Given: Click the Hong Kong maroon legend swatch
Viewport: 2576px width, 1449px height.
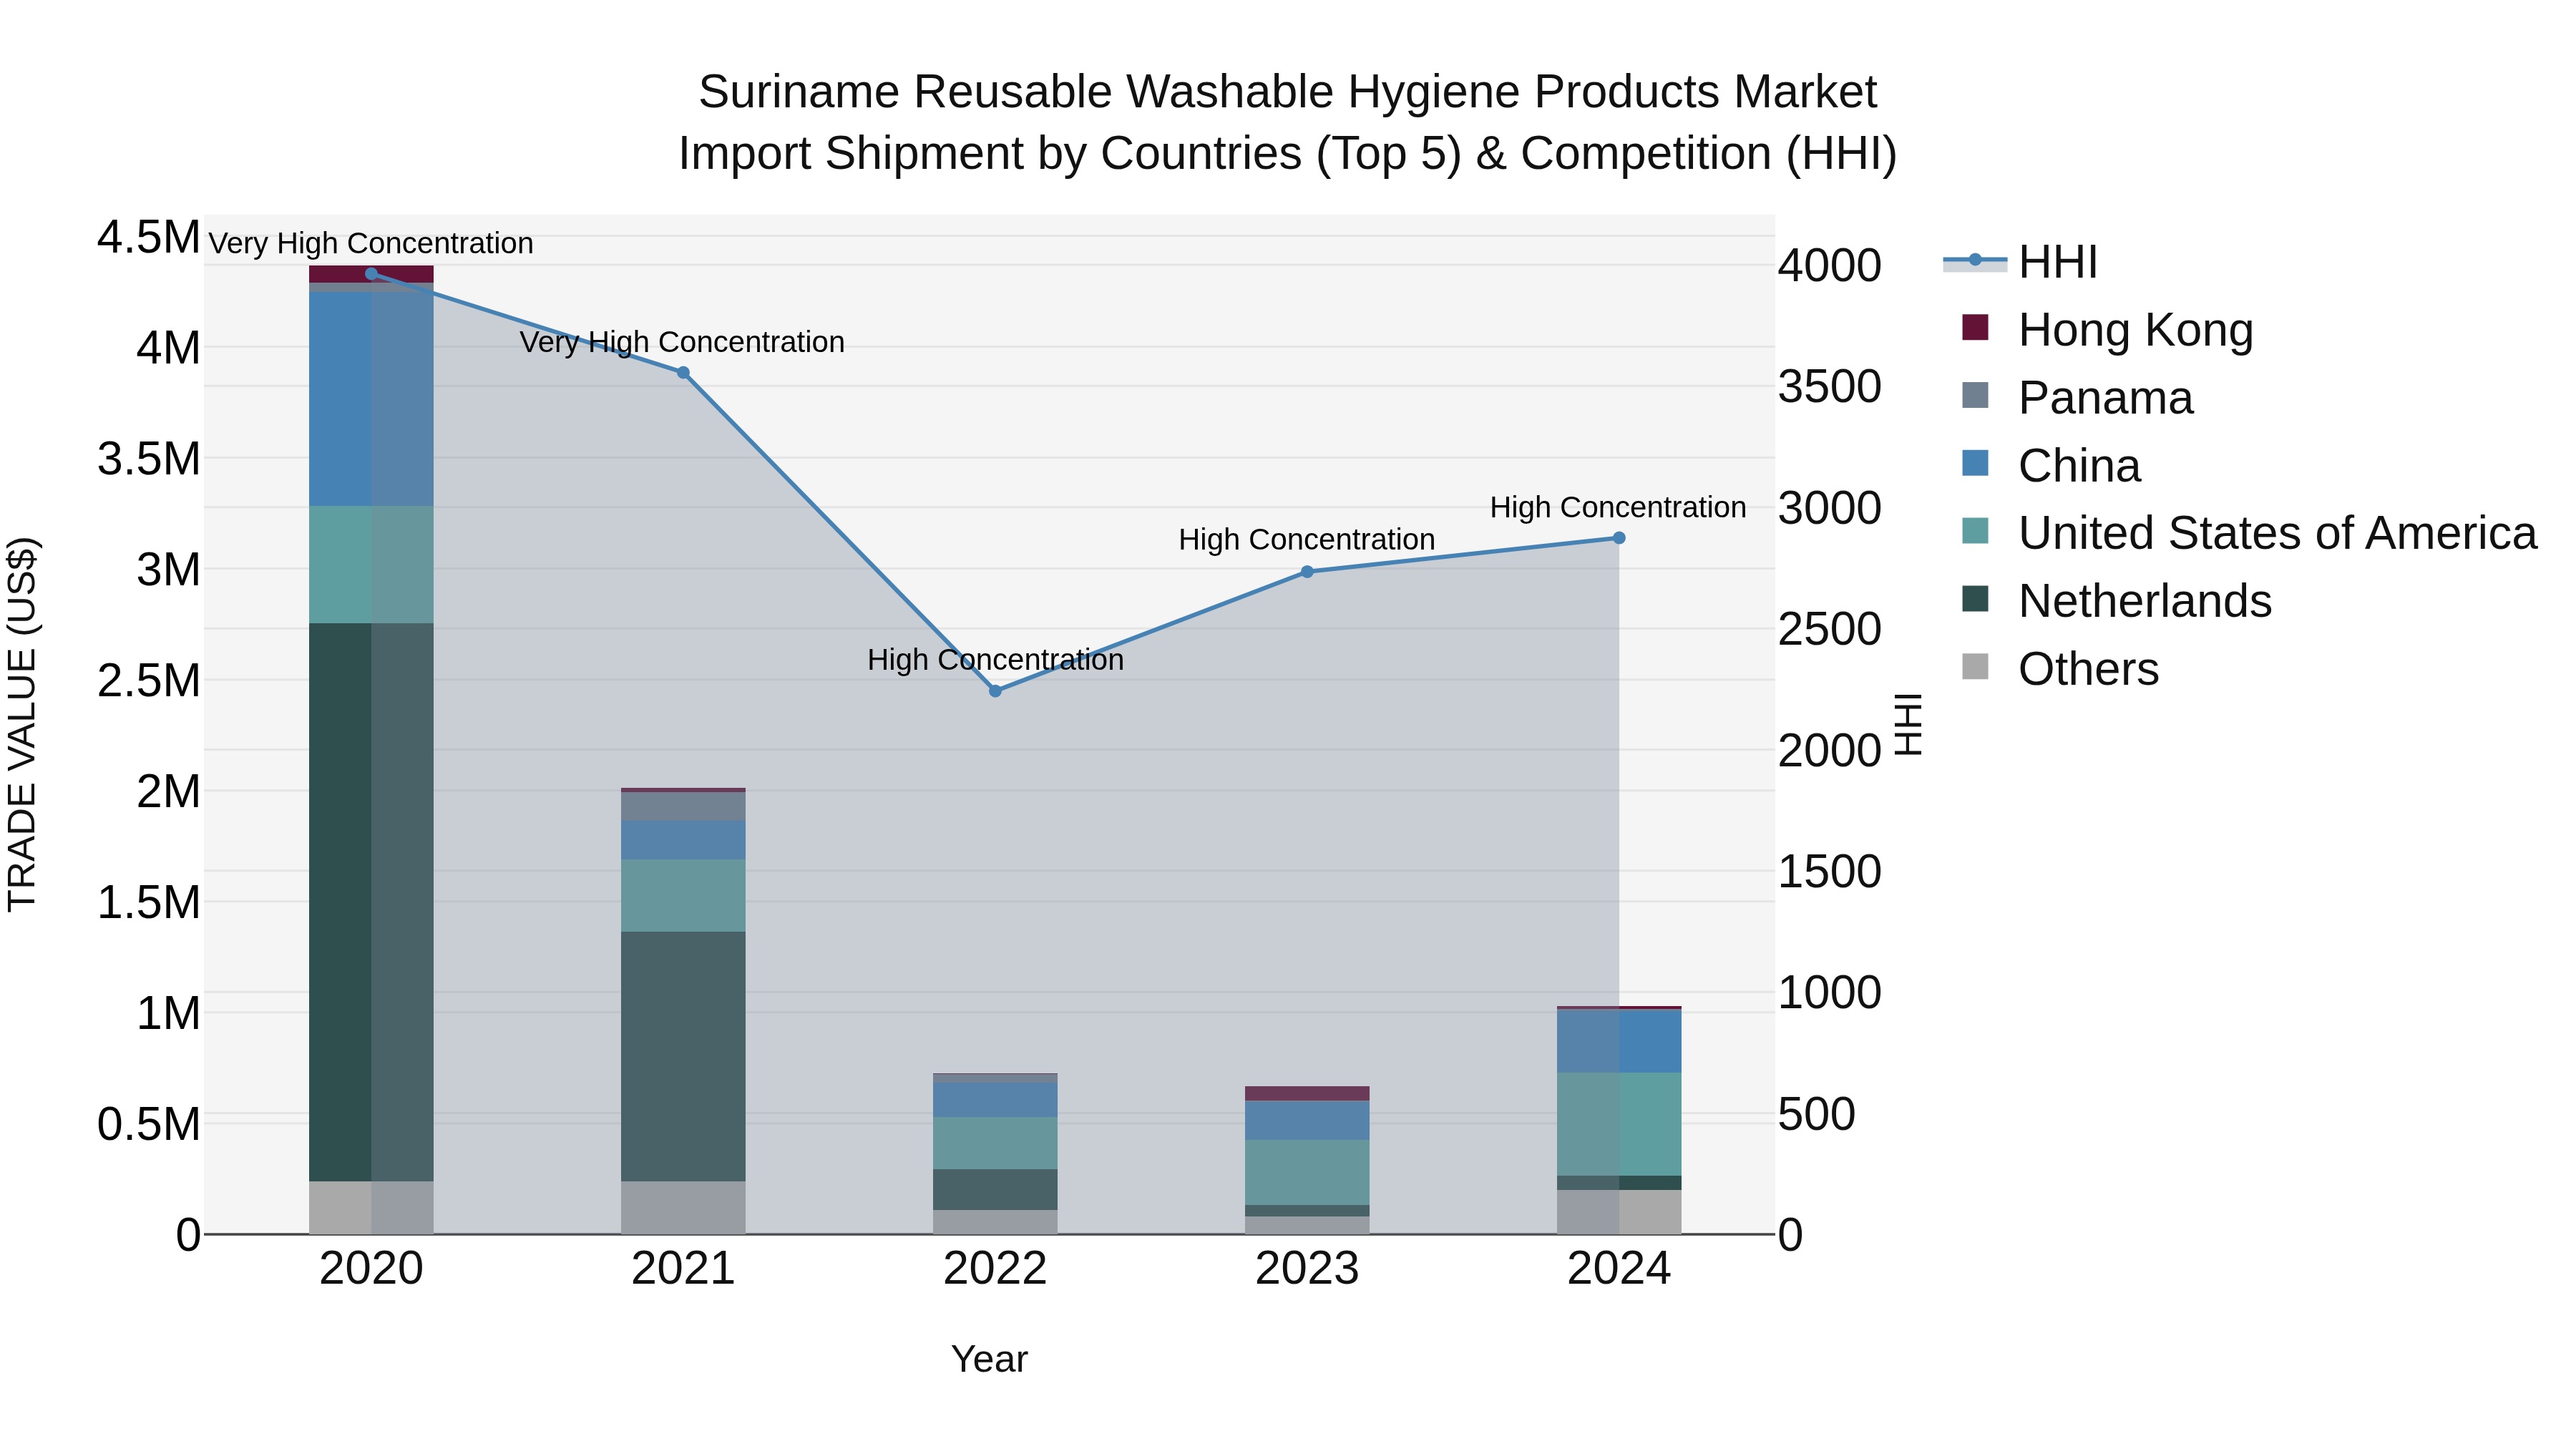Looking at the screenshot, I should tap(1975, 327).
